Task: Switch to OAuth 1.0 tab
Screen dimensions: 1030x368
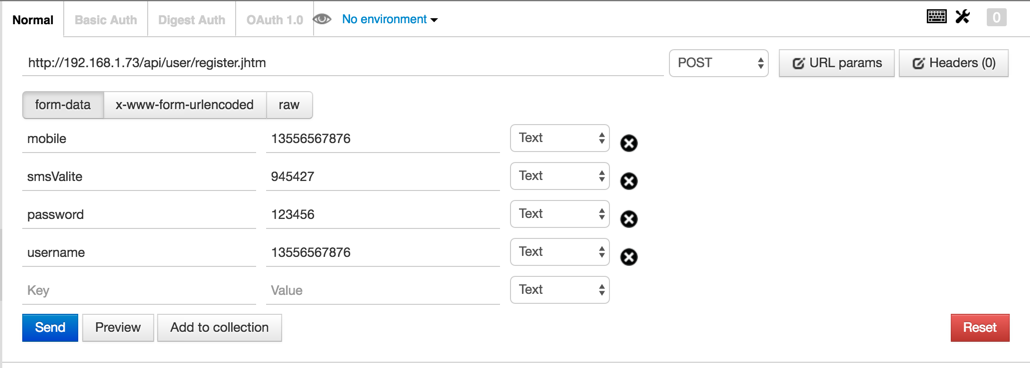Action: point(275,20)
